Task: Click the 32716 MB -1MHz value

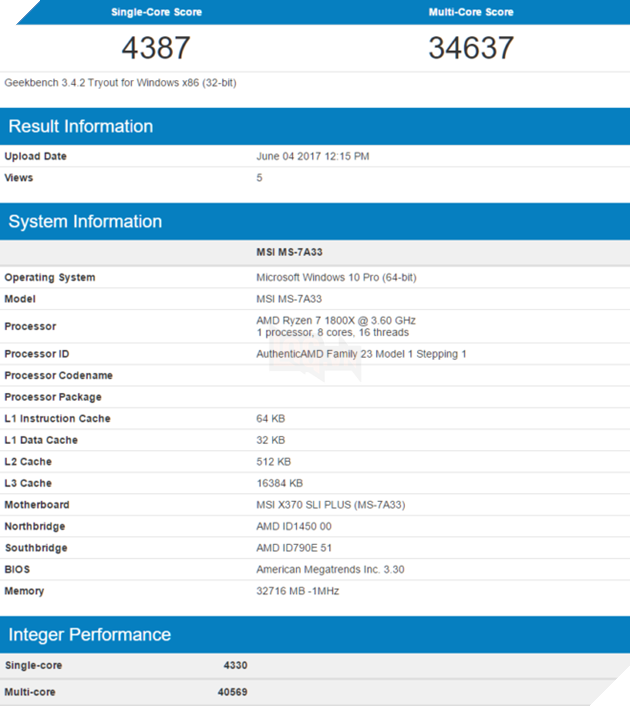Action: click(298, 591)
